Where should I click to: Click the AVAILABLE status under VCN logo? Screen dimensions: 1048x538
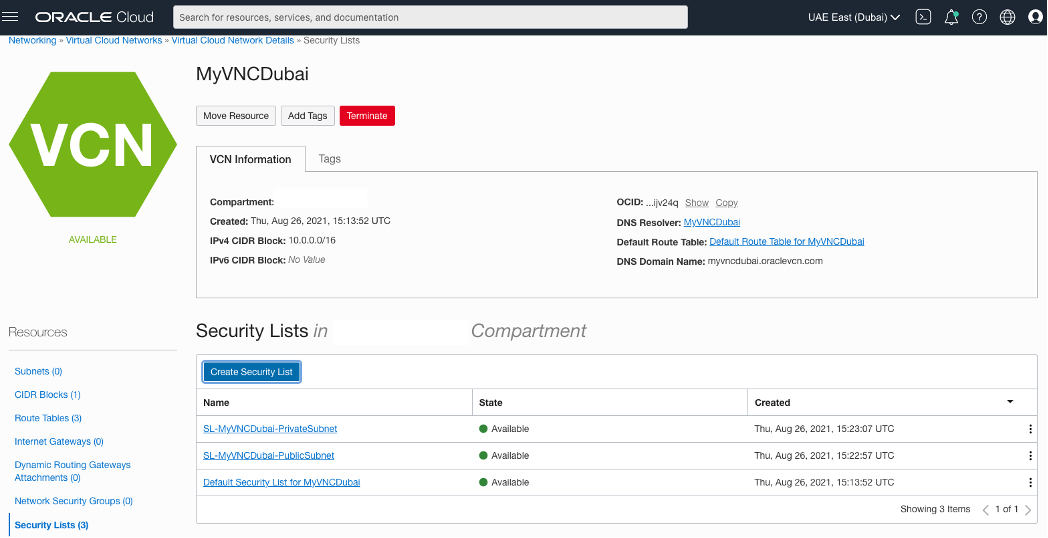point(93,240)
